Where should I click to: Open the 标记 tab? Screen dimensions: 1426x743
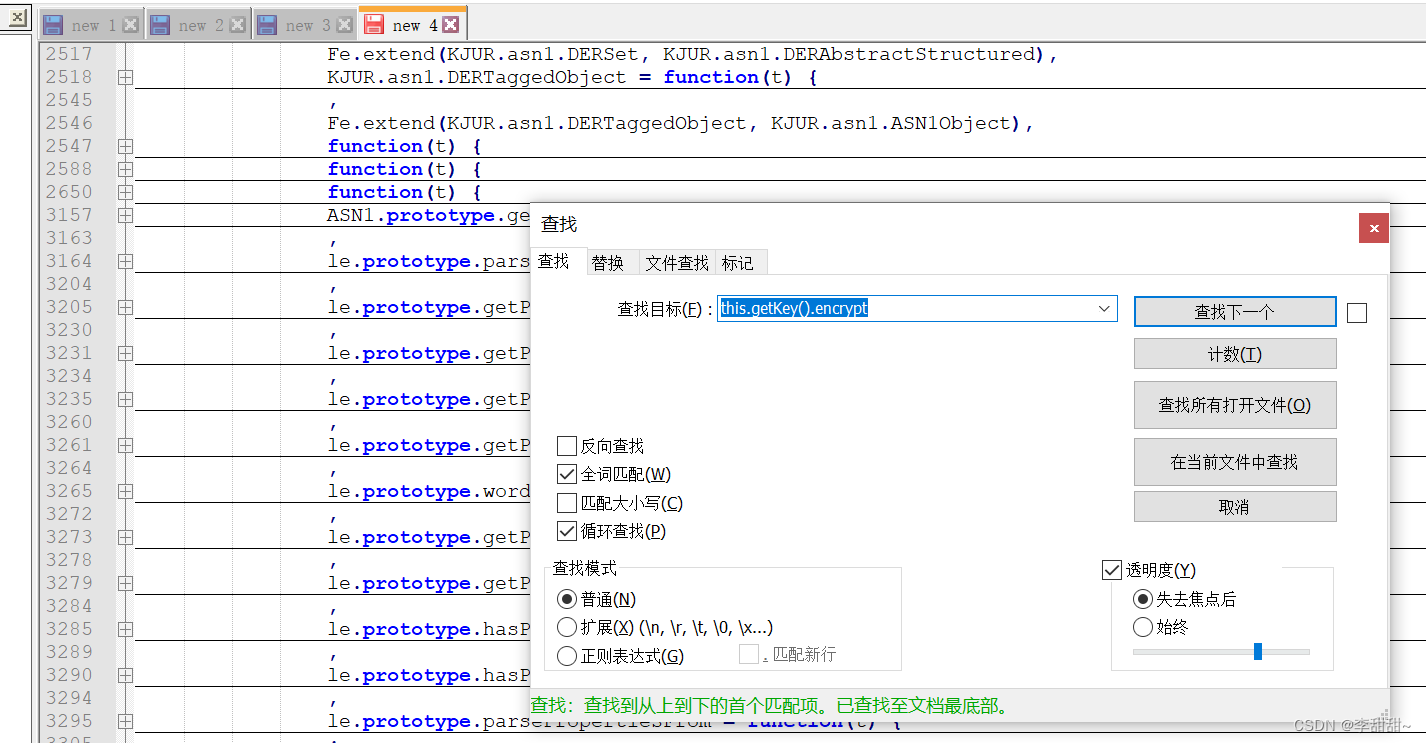click(738, 262)
